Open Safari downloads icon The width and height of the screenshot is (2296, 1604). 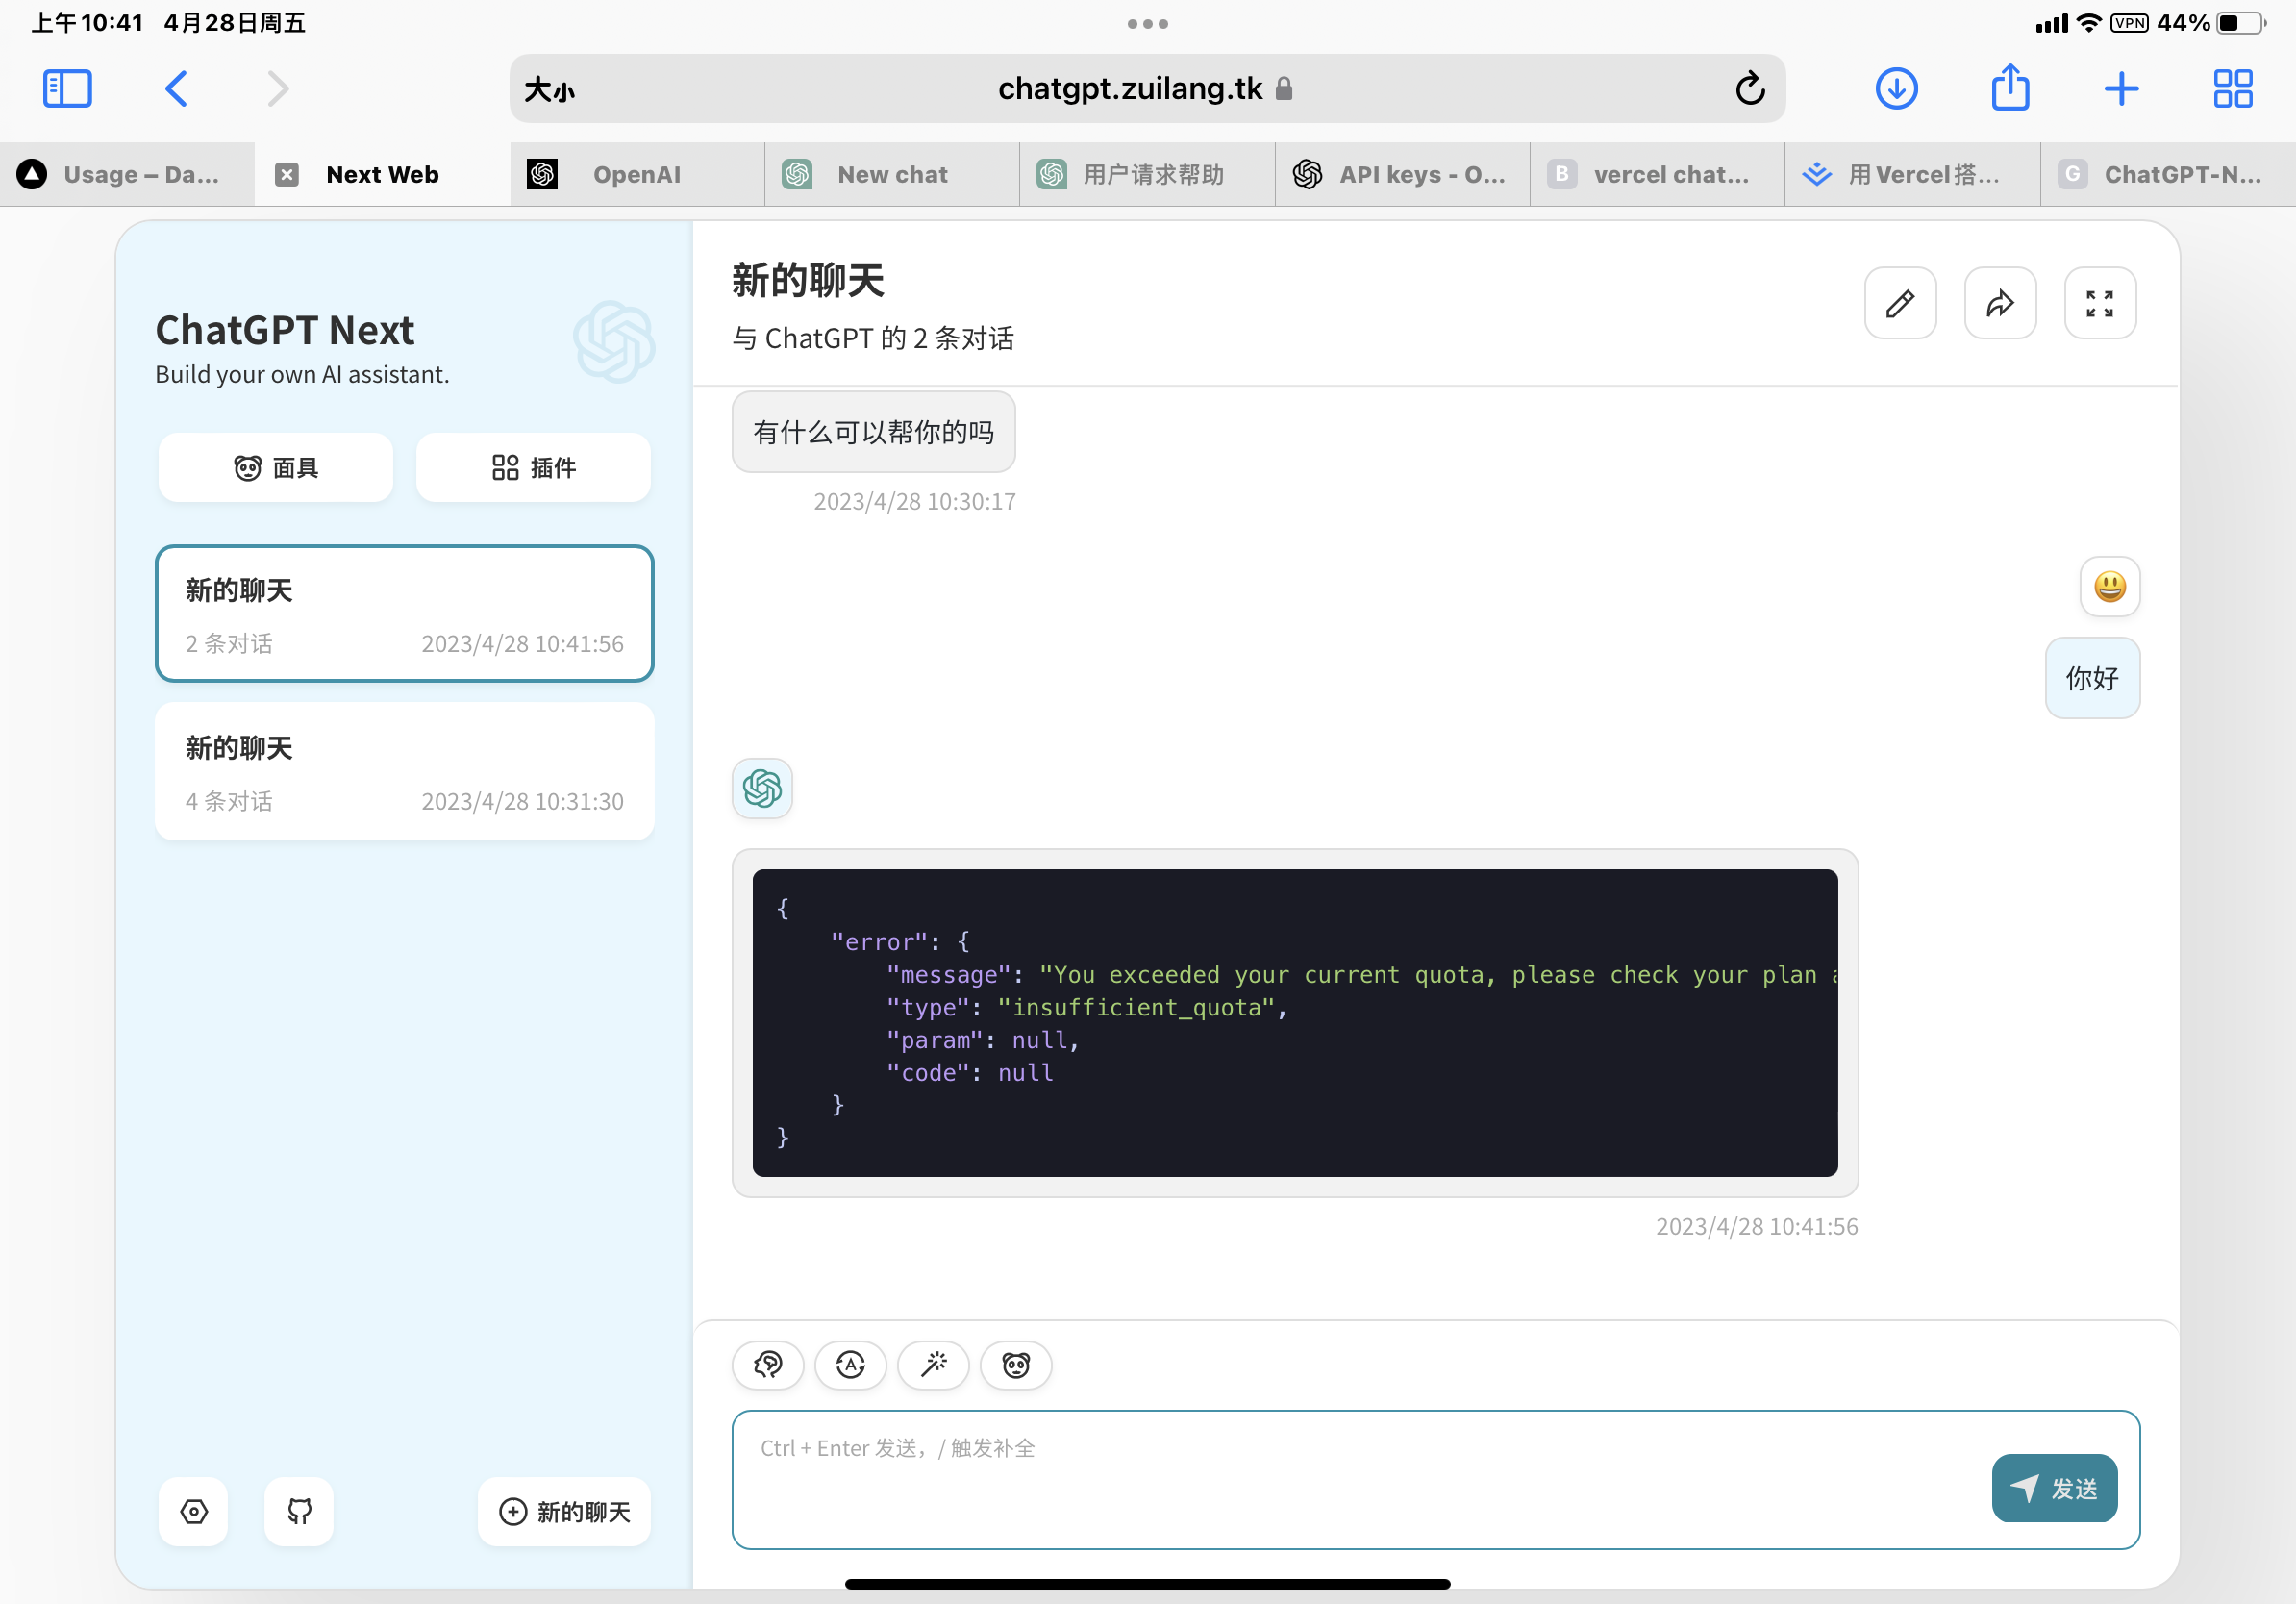pyautogui.click(x=1896, y=88)
